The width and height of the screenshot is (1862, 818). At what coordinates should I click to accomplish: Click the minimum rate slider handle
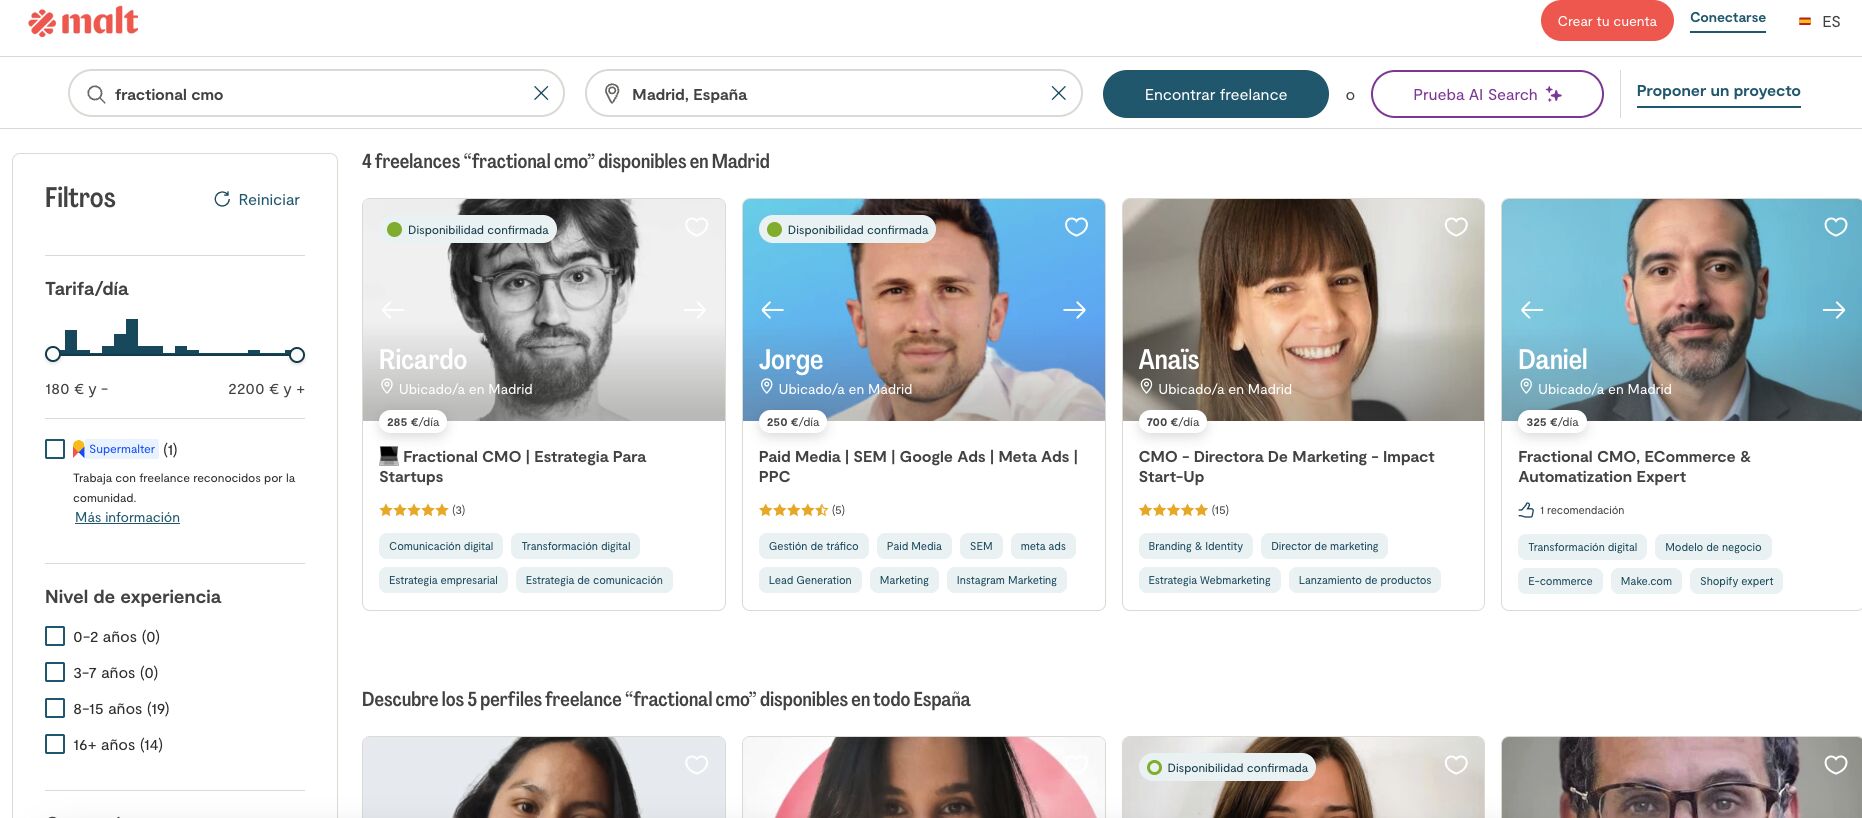click(53, 354)
